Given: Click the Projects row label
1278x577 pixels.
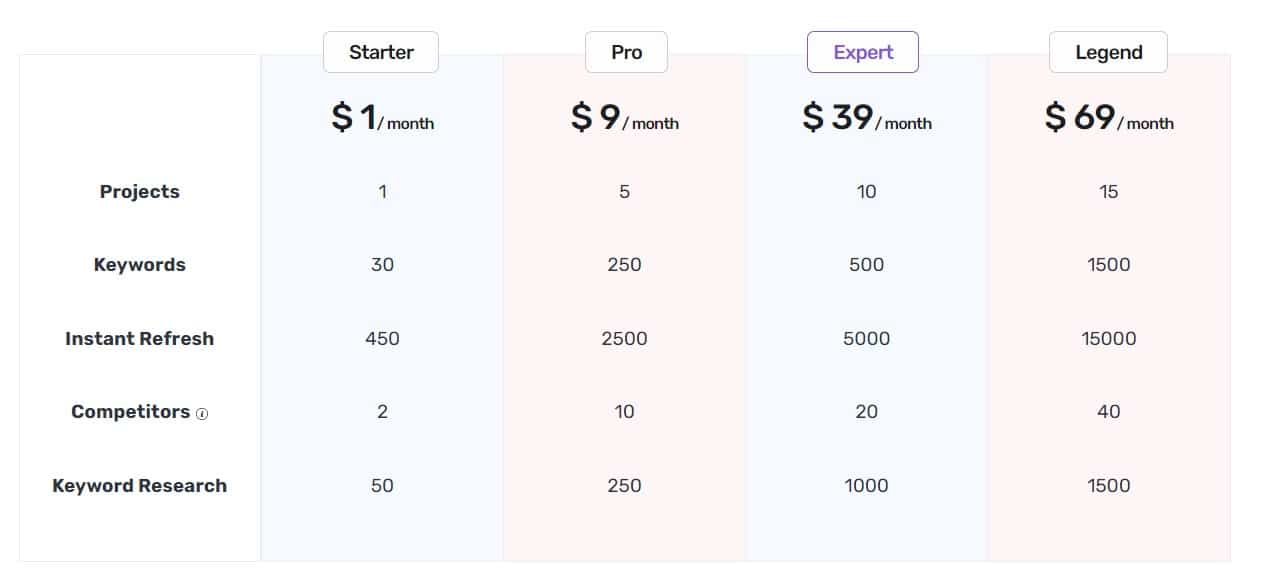Looking at the screenshot, I should (x=140, y=192).
